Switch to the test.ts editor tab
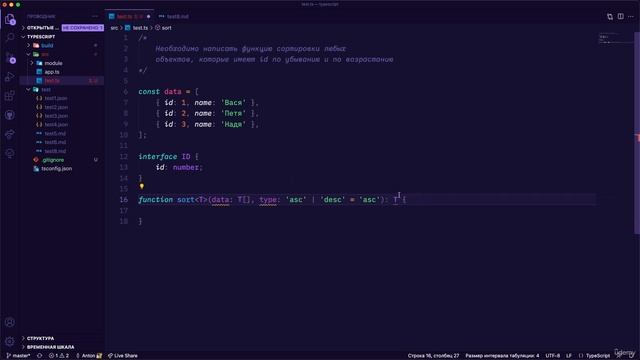The image size is (640, 360). [129, 16]
